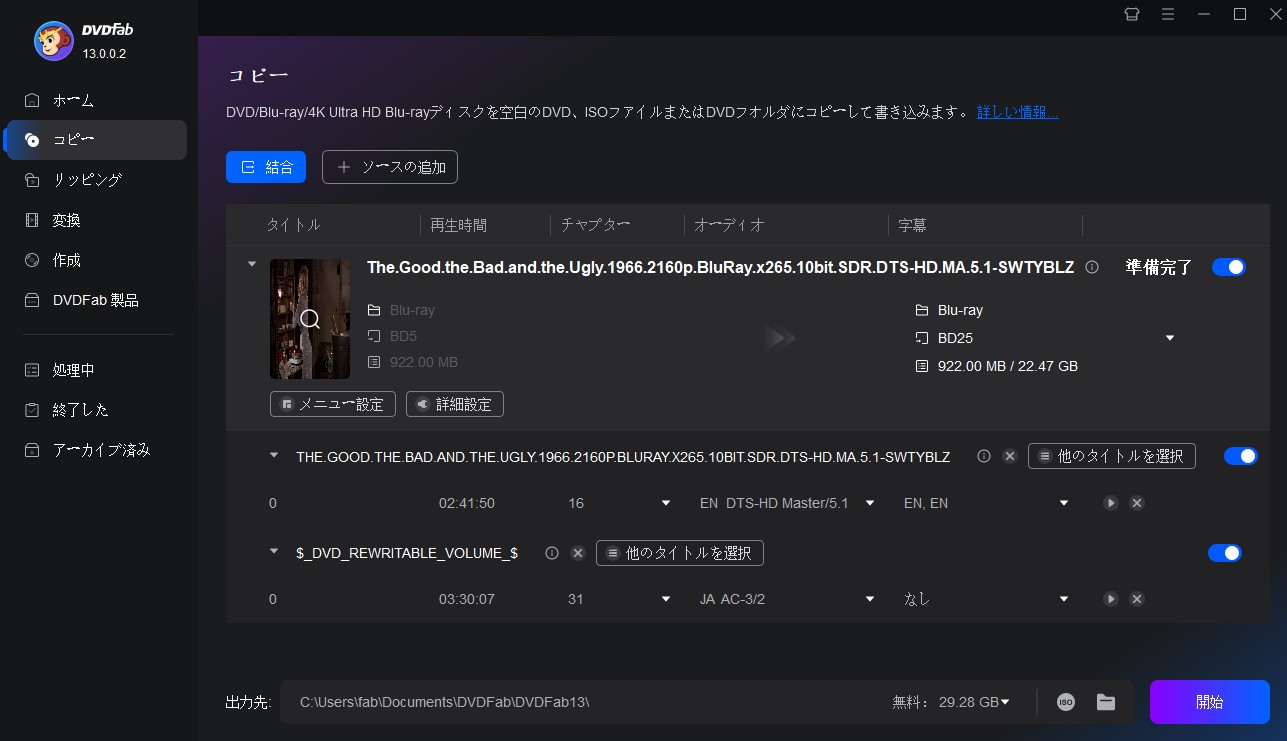Delete the 03:30:07 row with its X icon

tap(1137, 599)
